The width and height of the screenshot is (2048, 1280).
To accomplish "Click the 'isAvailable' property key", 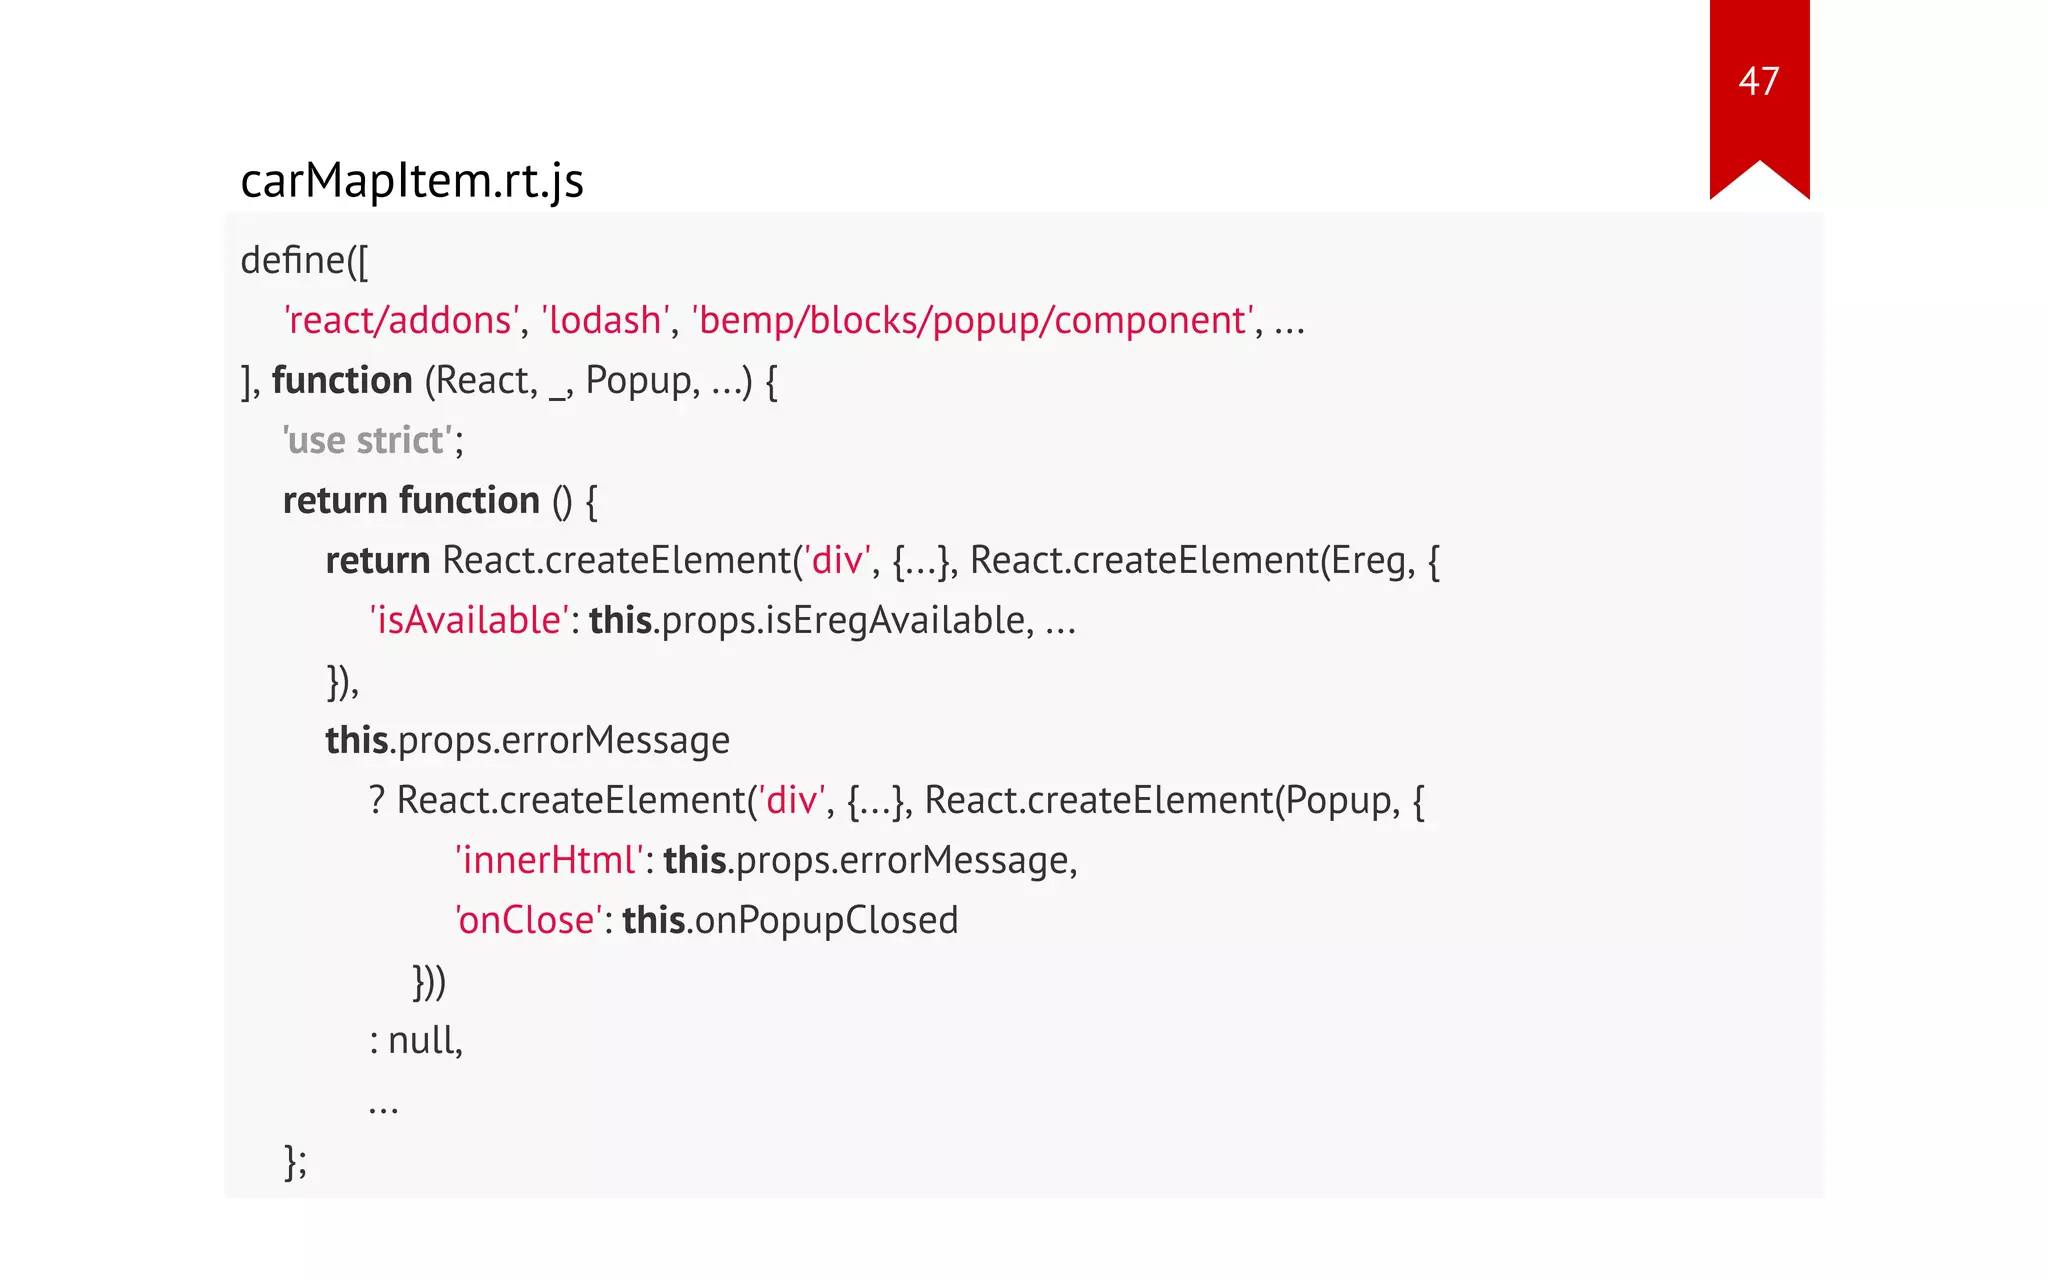I will pos(468,621).
